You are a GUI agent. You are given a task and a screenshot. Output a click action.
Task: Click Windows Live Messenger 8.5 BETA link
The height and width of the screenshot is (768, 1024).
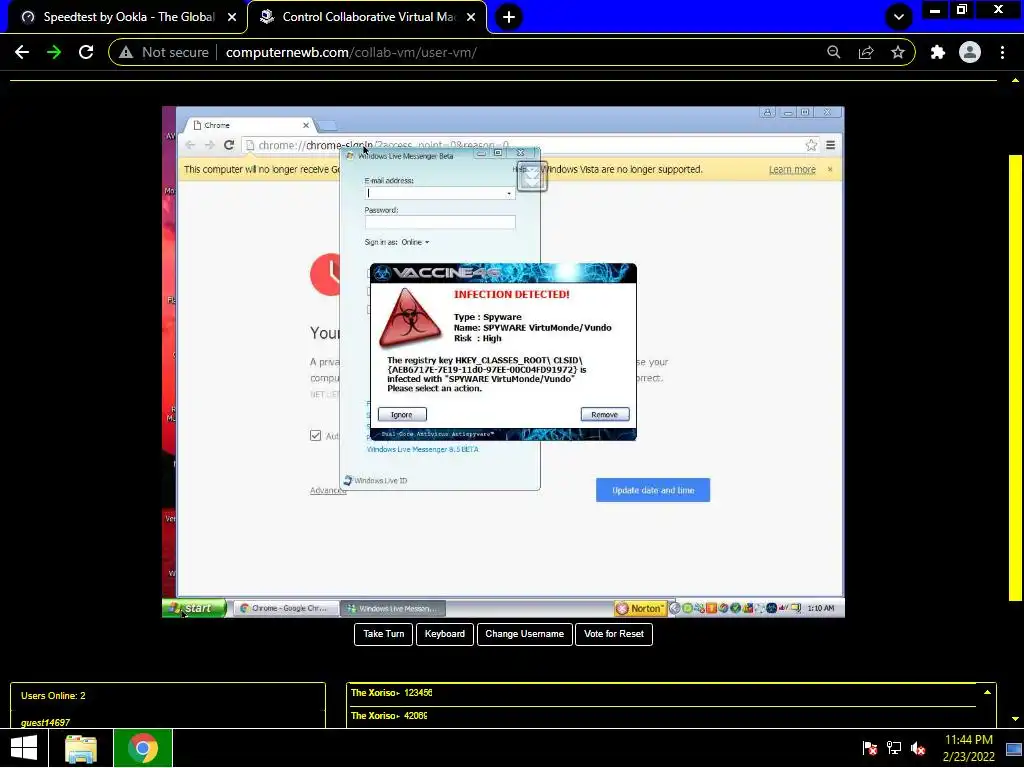coord(423,449)
